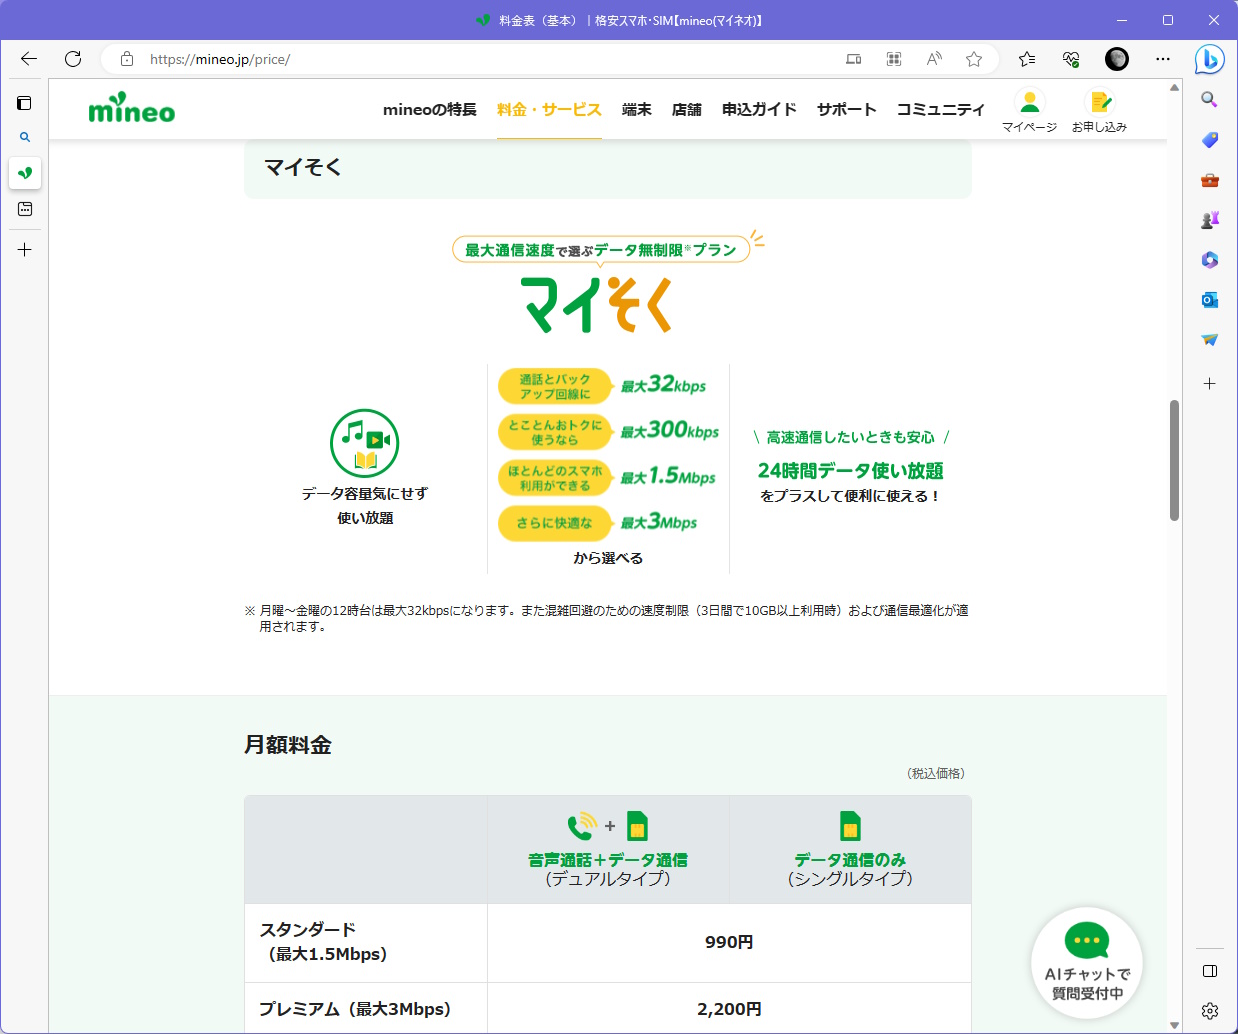Click the 通話とバックアップ回線に speed badge

coord(555,386)
